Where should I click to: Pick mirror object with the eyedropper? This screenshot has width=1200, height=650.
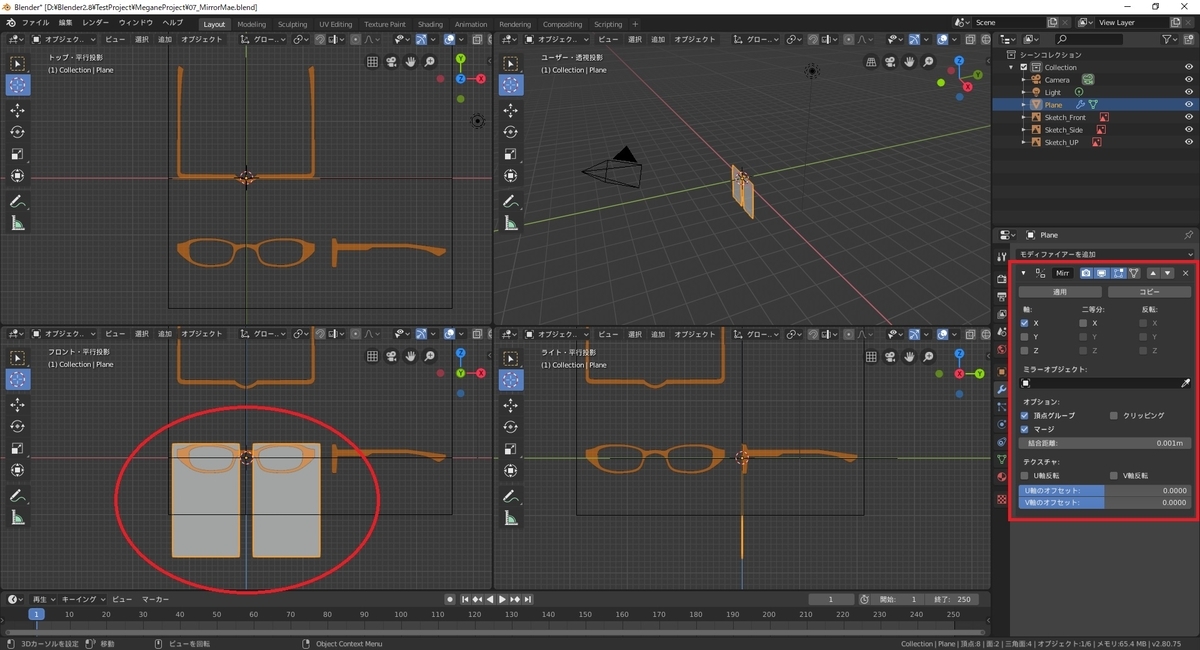pos(1186,383)
